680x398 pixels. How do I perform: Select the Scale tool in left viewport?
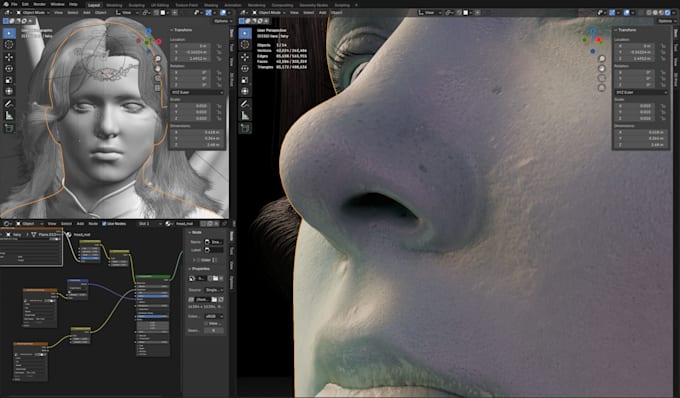[x=9, y=80]
